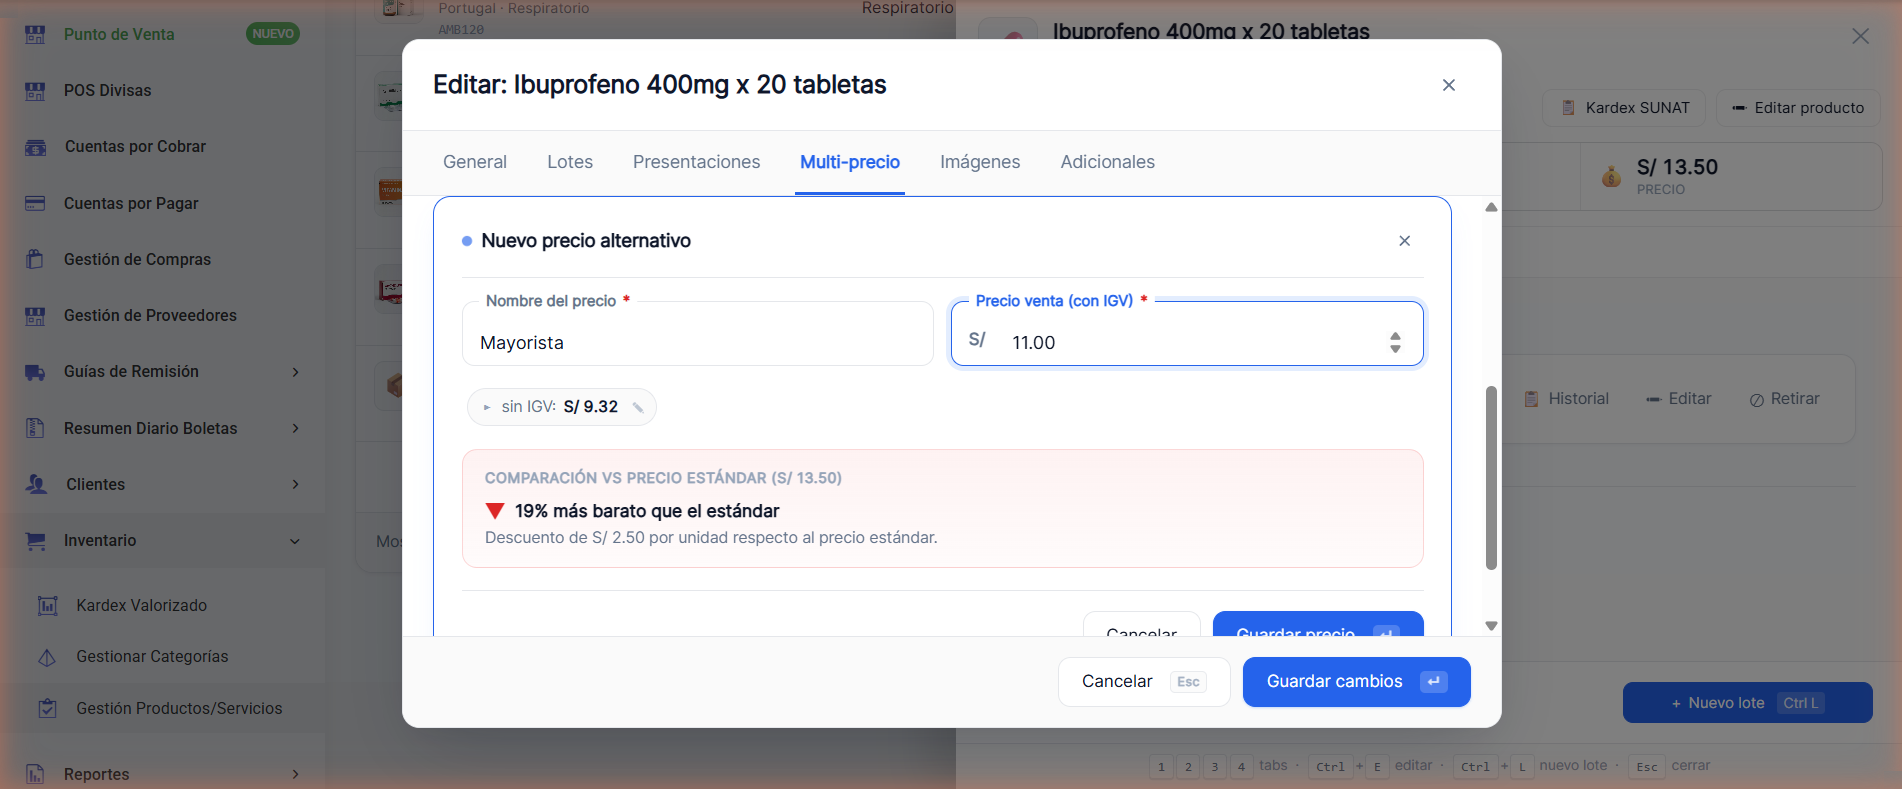Open the Imágenes tab
The image size is (1902, 789).
(980, 162)
